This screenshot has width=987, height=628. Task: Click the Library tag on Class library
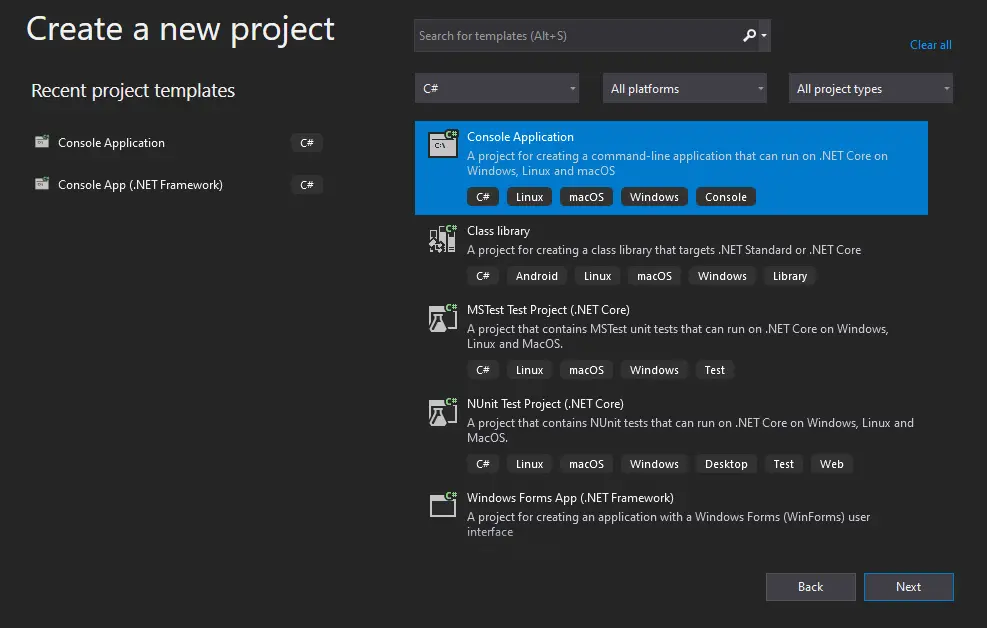tap(789, 276)
